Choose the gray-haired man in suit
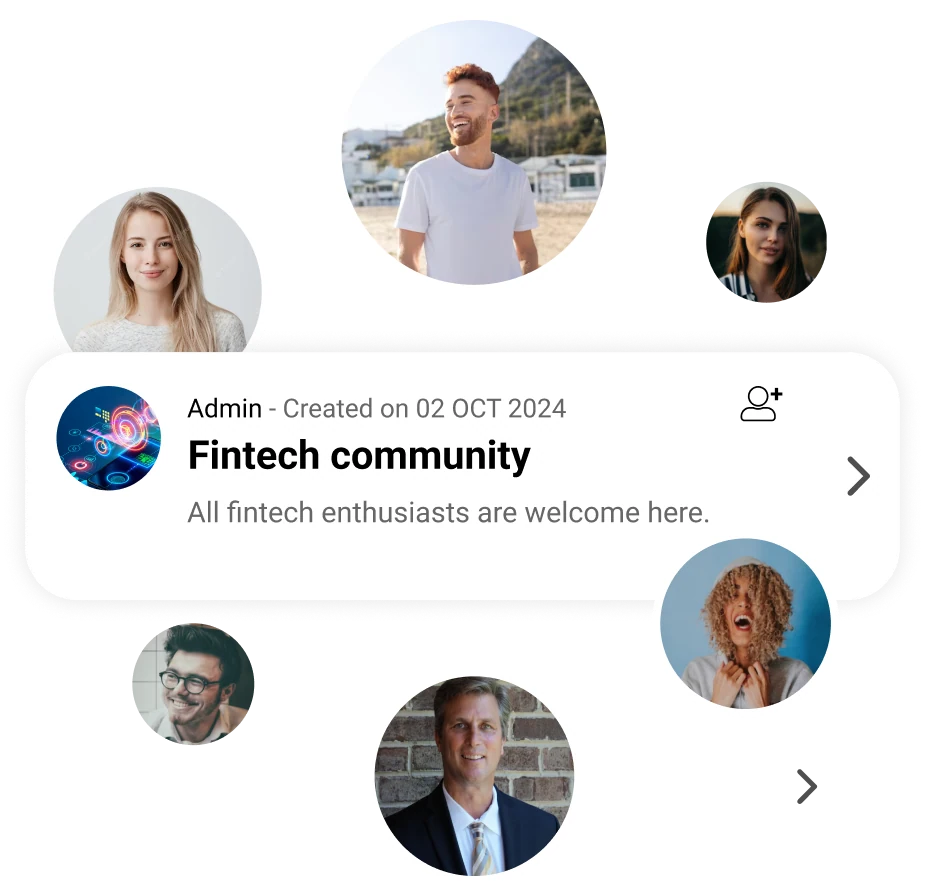Image resolution: width=925 pixels, height=886 pixels. (x=474, y=776)
